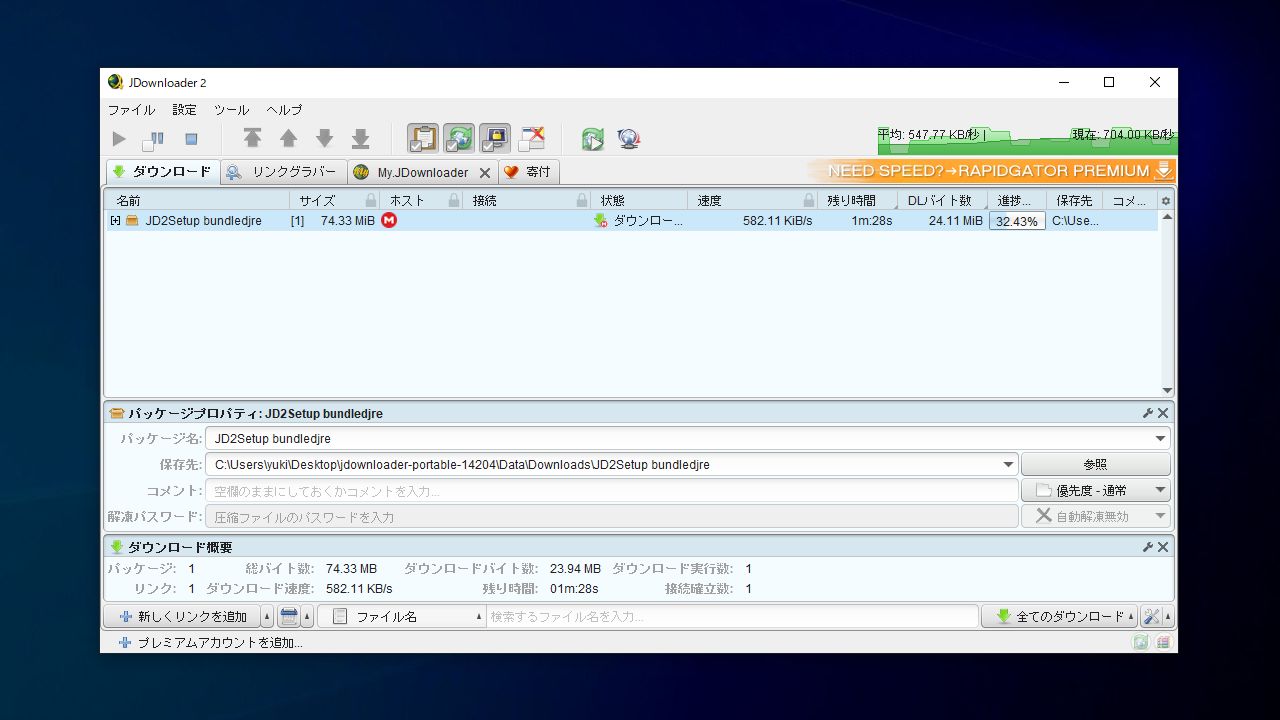The width and height of the screenshot is (1280, 720).
Task: Click the cleanup list icon button
Action: coord(289,617)
